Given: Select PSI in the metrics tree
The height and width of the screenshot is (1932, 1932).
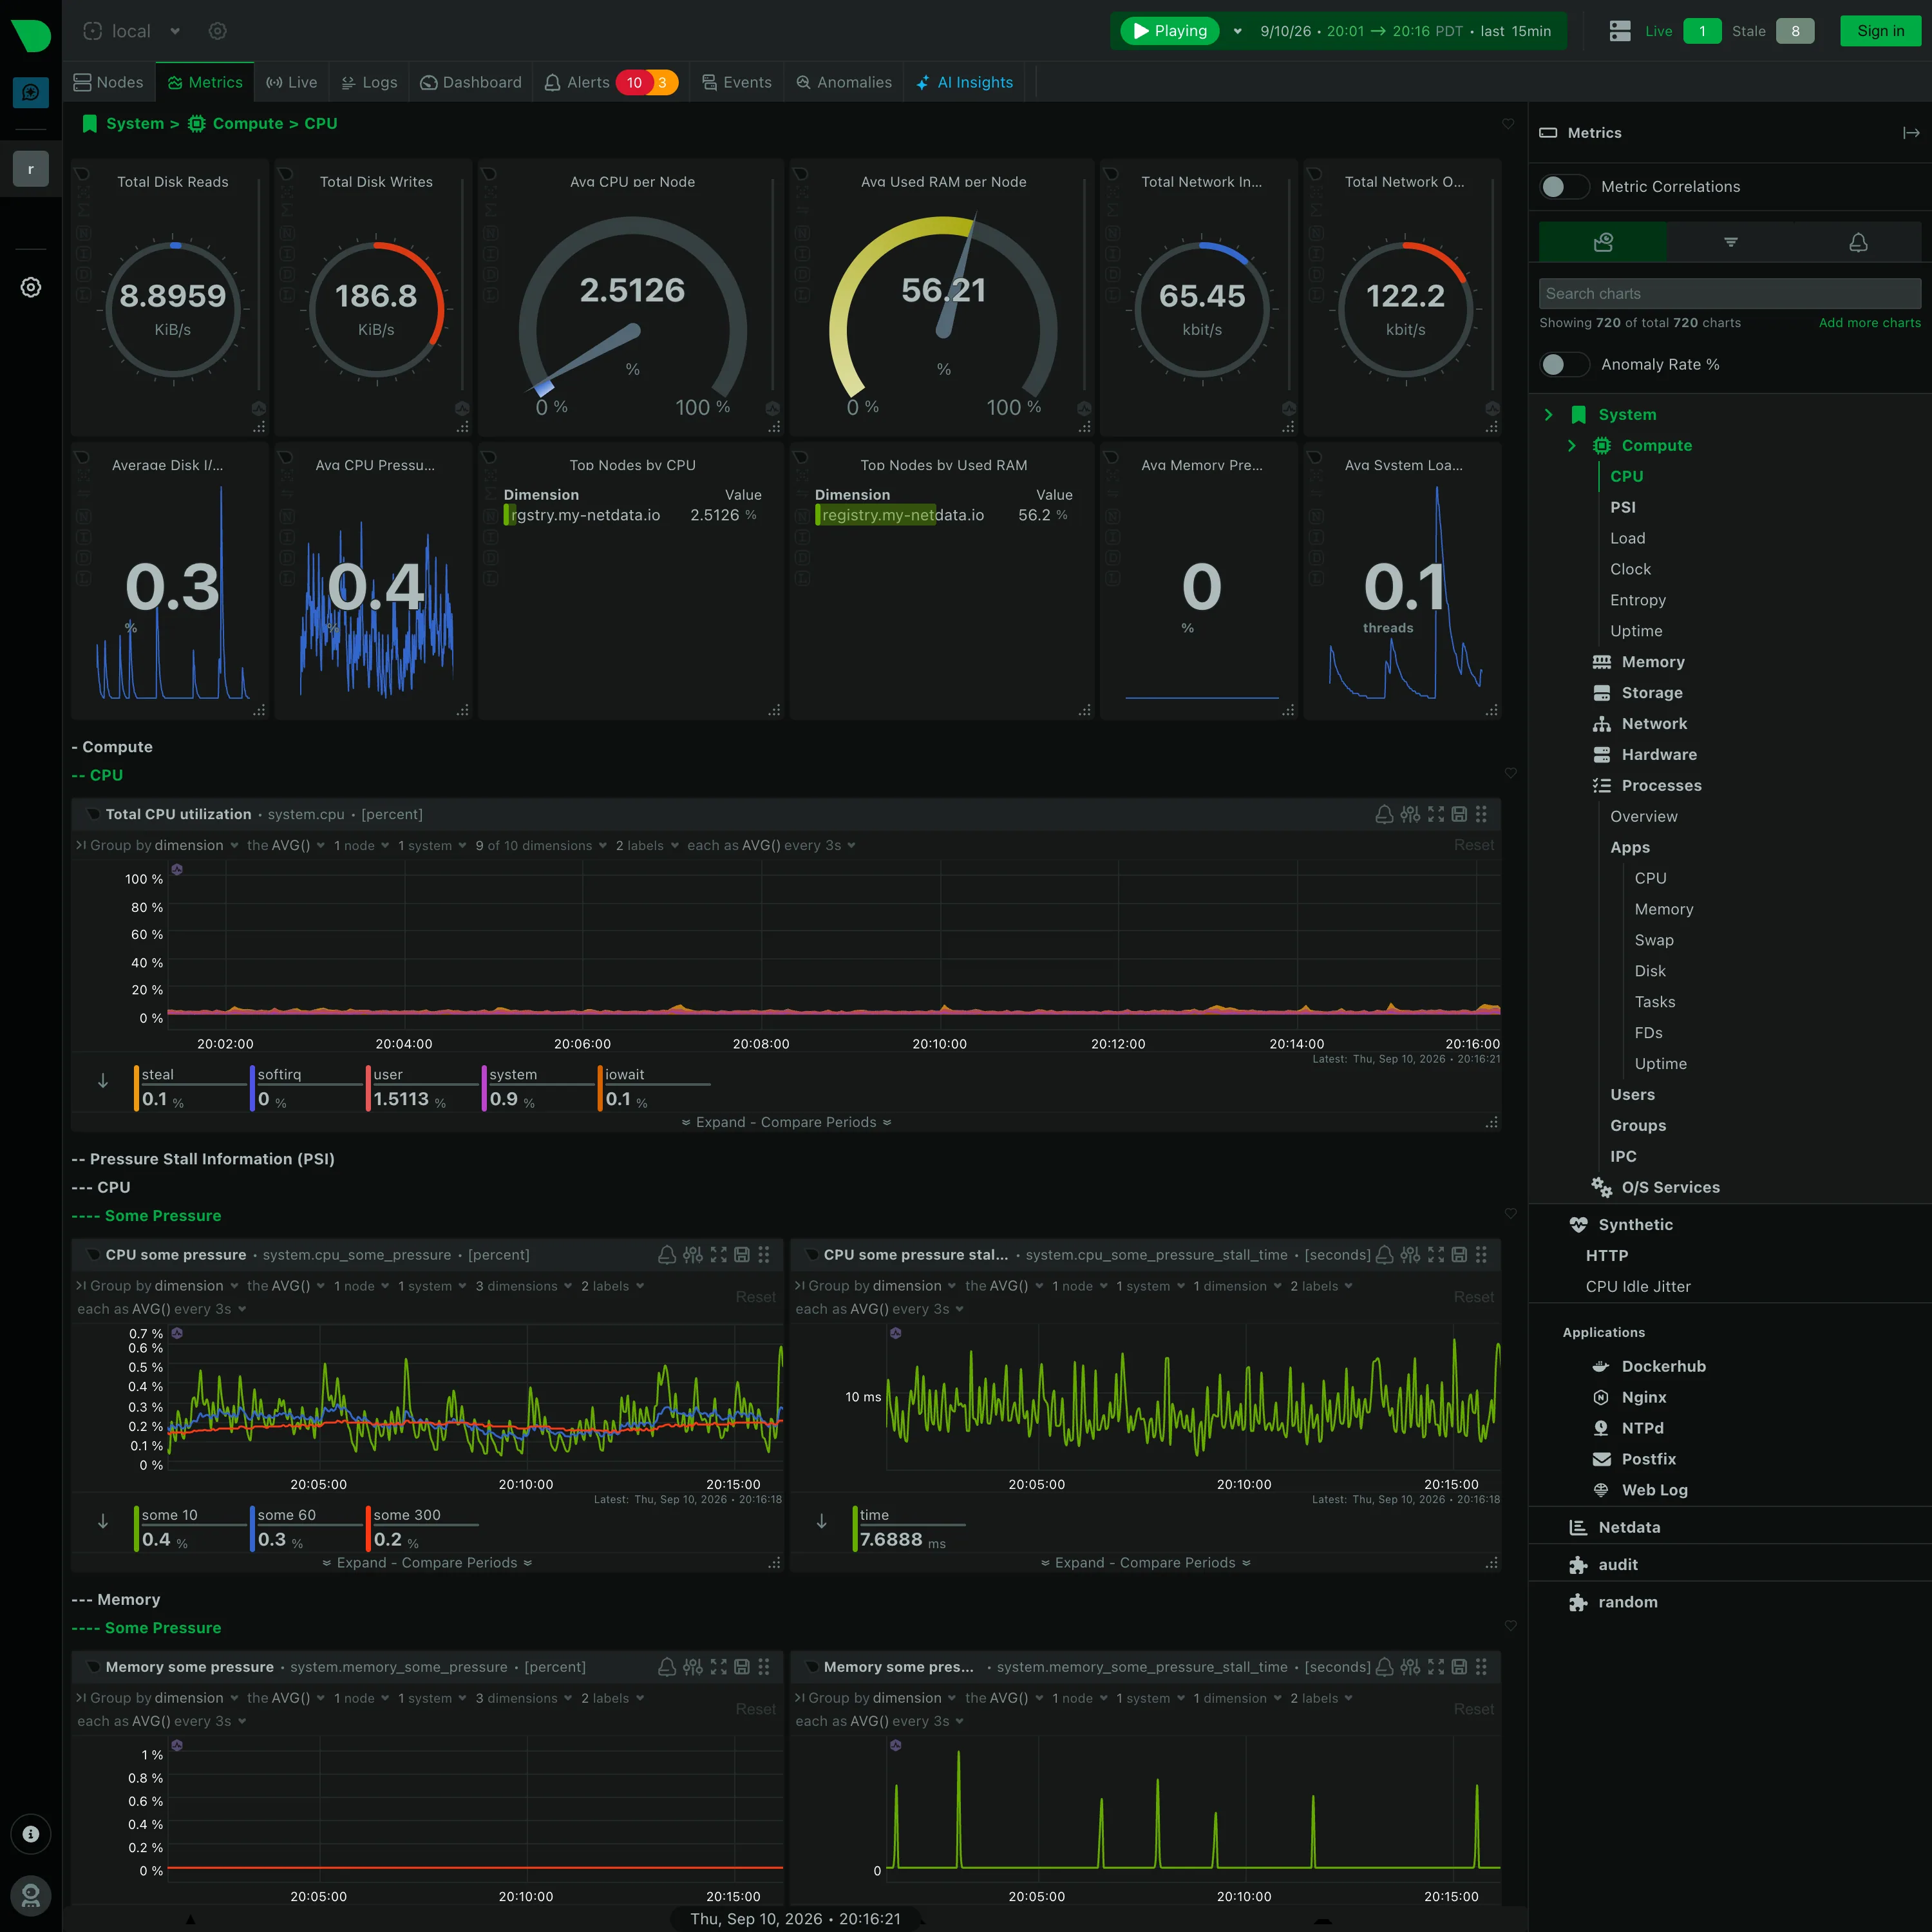Looking at the screenshot, I should [1622, 507].
